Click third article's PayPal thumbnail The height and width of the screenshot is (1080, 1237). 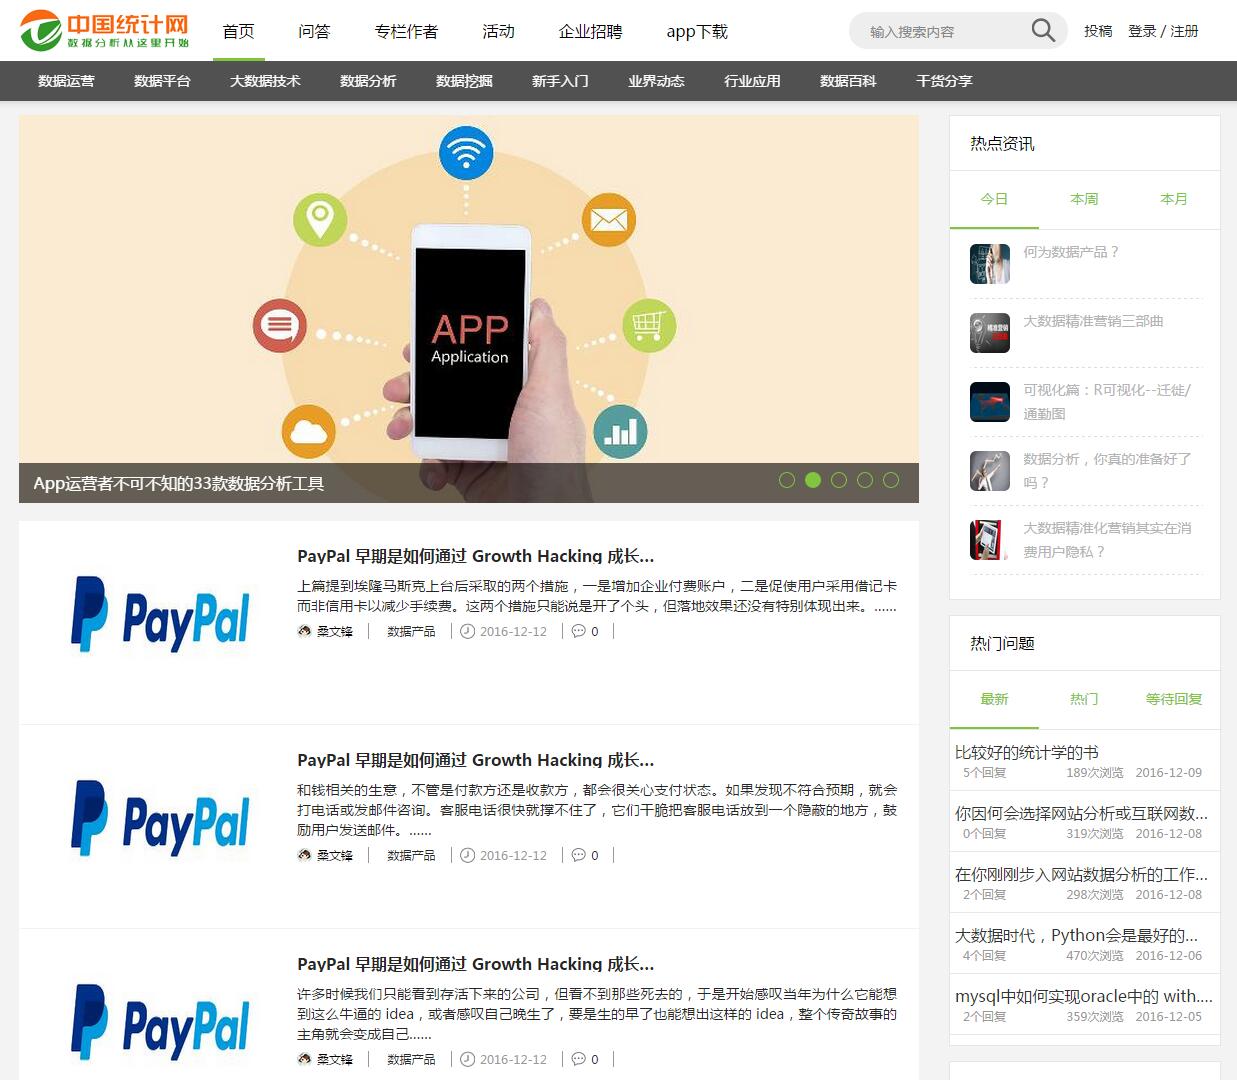(160, 1022)
